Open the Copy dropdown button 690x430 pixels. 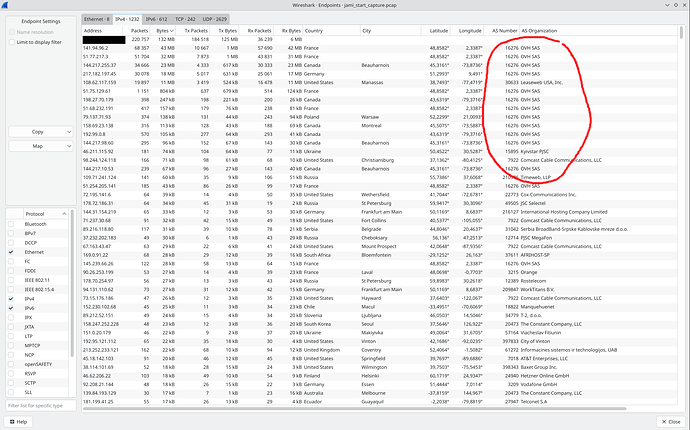point(40,132)
